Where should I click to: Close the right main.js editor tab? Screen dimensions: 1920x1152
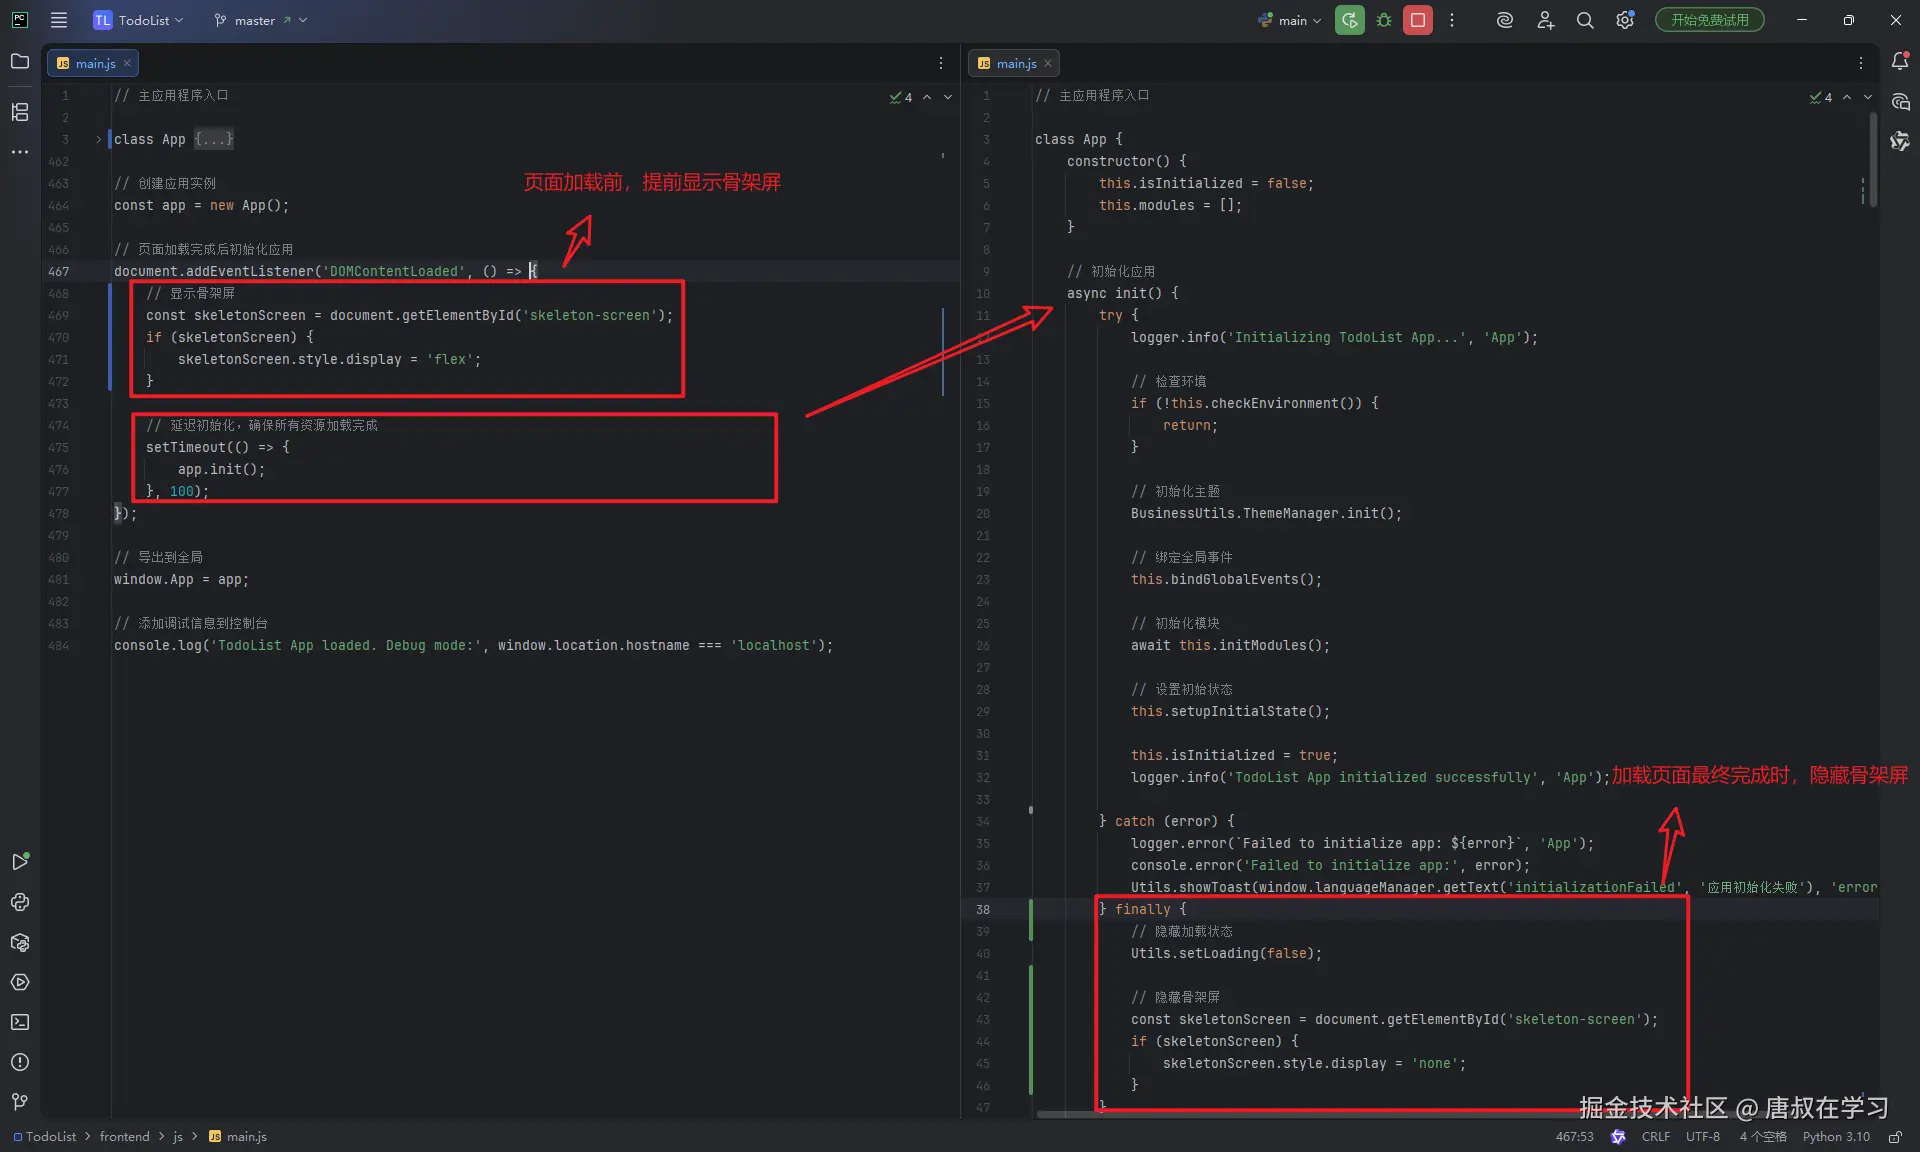point(1048,63)
